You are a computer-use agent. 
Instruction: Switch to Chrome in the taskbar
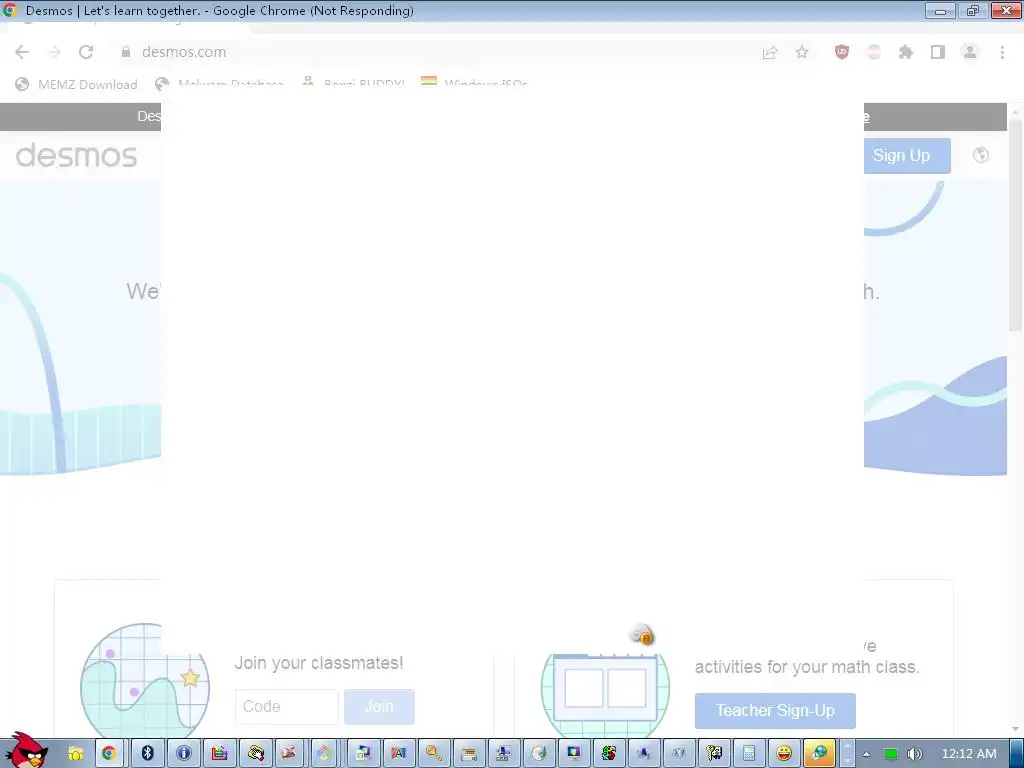(109, 754)
